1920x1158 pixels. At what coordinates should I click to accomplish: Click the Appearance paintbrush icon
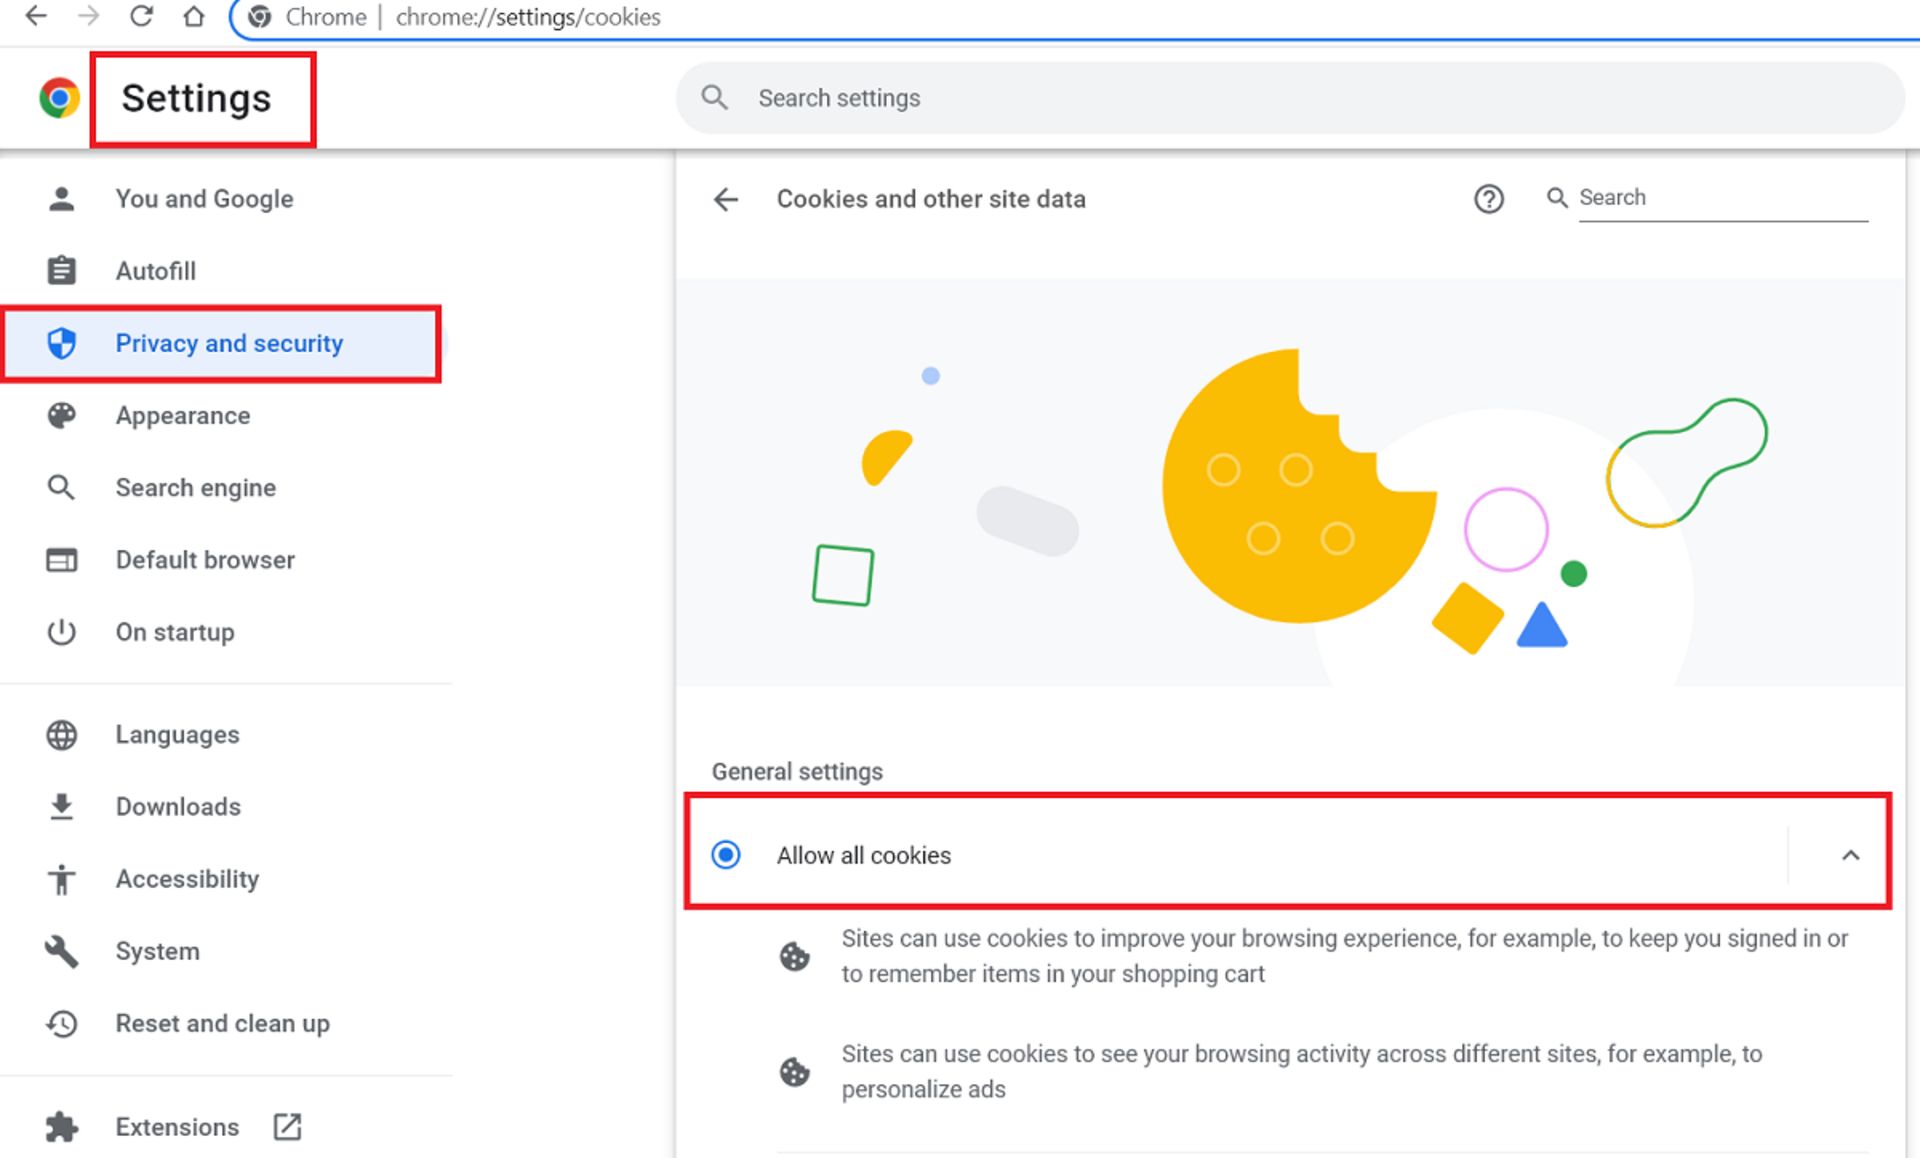[x=62, y=416]
